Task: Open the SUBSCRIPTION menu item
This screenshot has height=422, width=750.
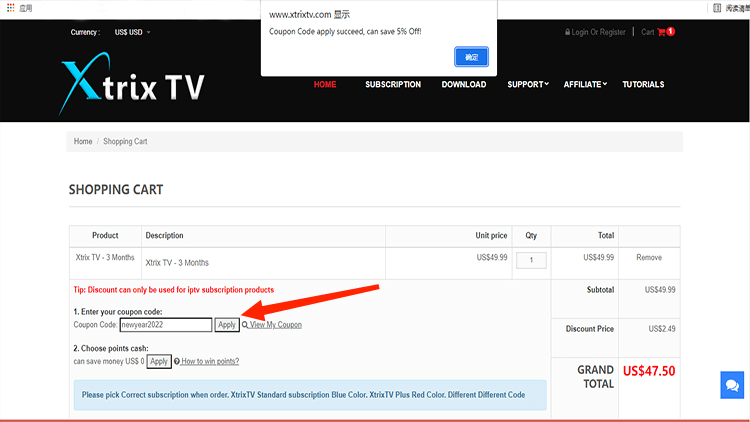Action: coord(393,84)
